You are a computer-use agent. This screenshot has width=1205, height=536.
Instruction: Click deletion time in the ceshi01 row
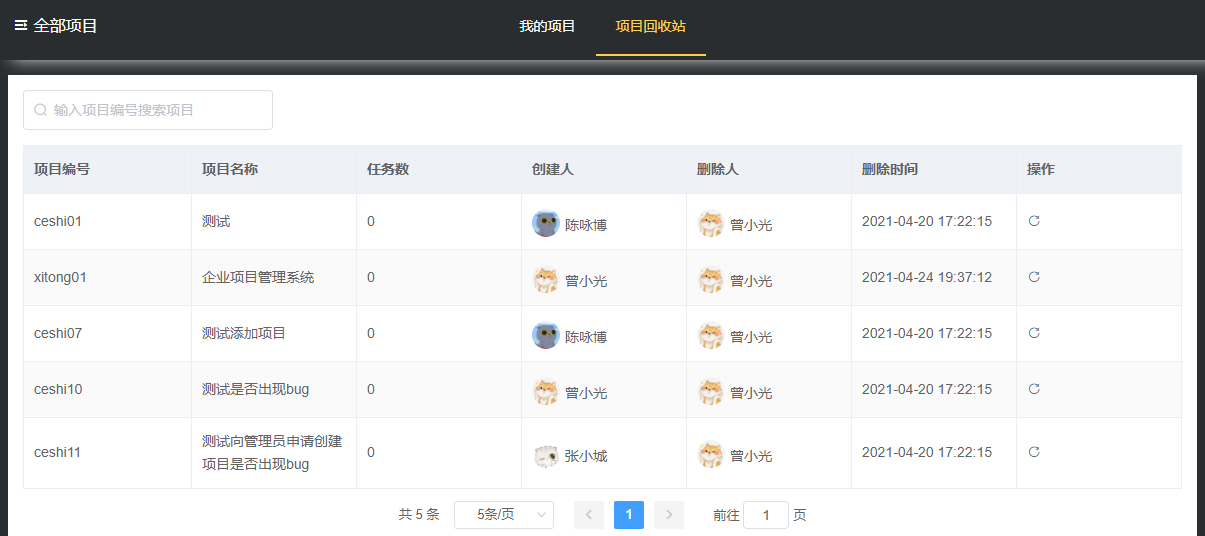point(927,221)
